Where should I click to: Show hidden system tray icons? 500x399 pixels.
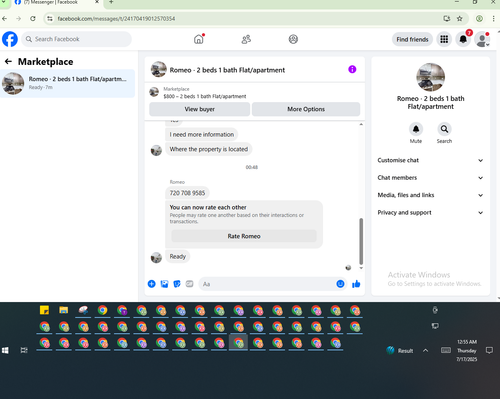[425, 350]
